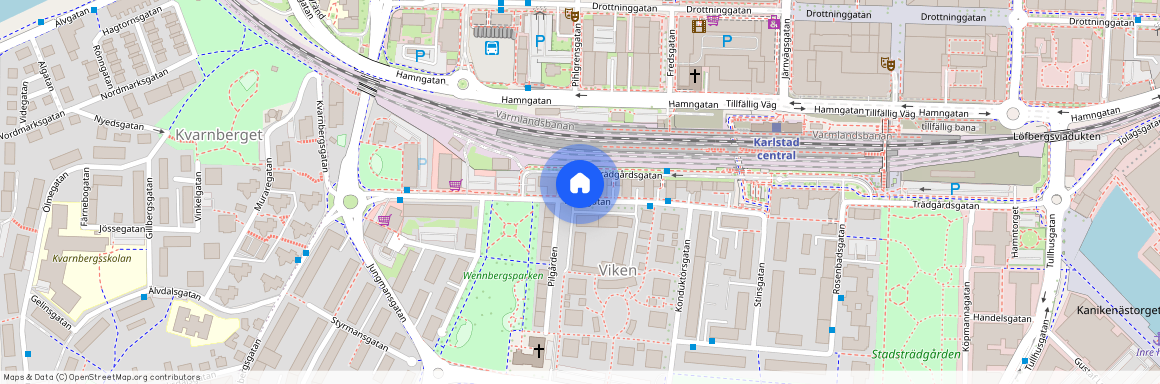Click the blue home location marker

tap(579, 184)
